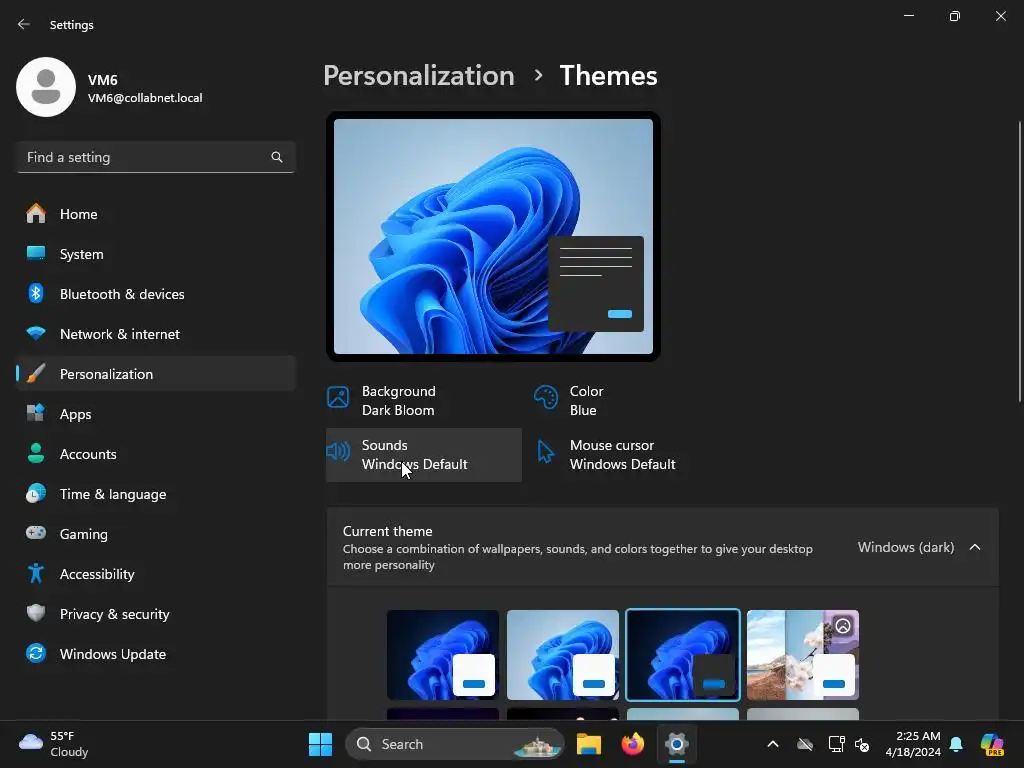Image resolution: width=1024 pixels, height=768 pixels.
Task: Open the VM6 user profile avatar
Action: pyautogui.click(x=46, y=87)
